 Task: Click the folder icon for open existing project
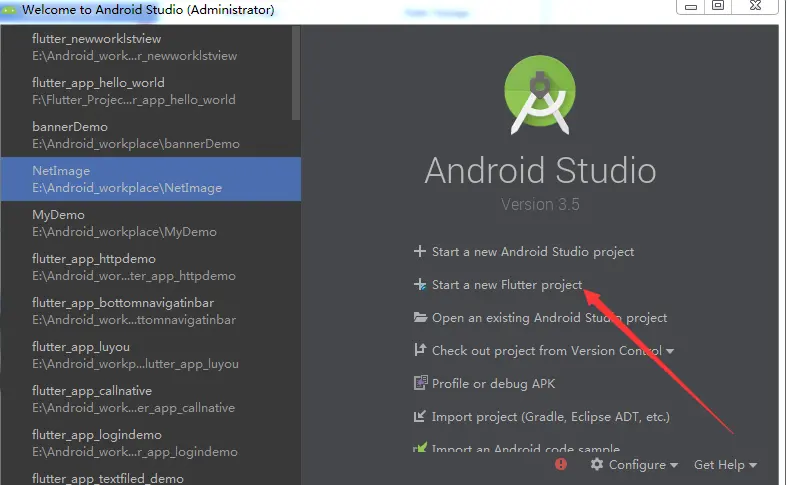420,317
